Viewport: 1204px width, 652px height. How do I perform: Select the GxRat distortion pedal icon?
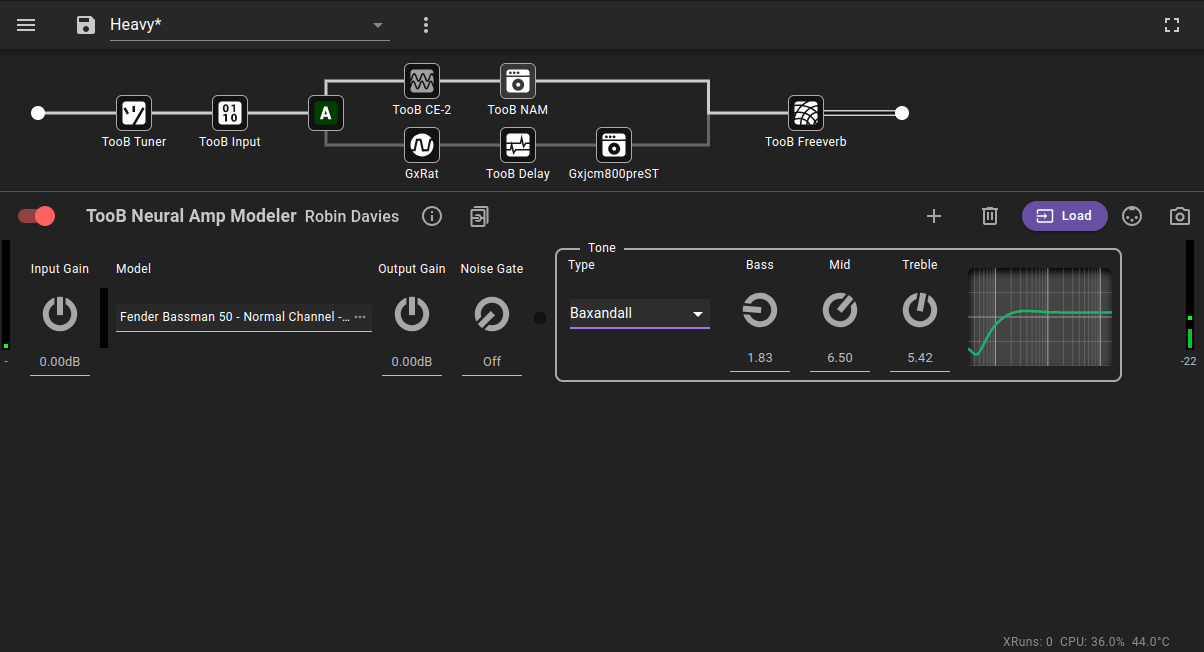point(421,145)
